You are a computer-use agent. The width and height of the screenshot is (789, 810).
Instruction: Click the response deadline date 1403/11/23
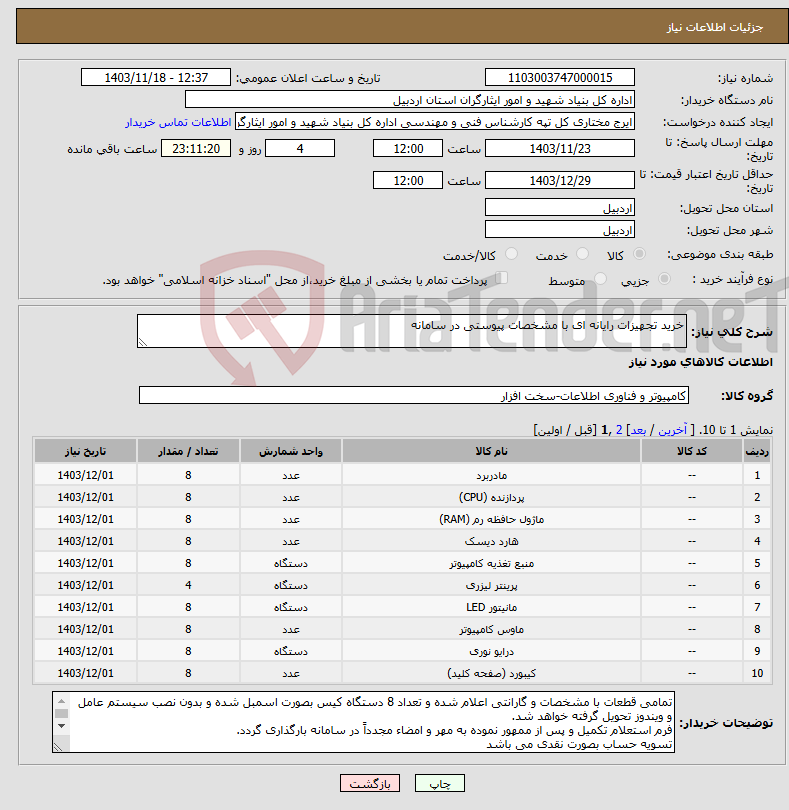pos(560,149)
